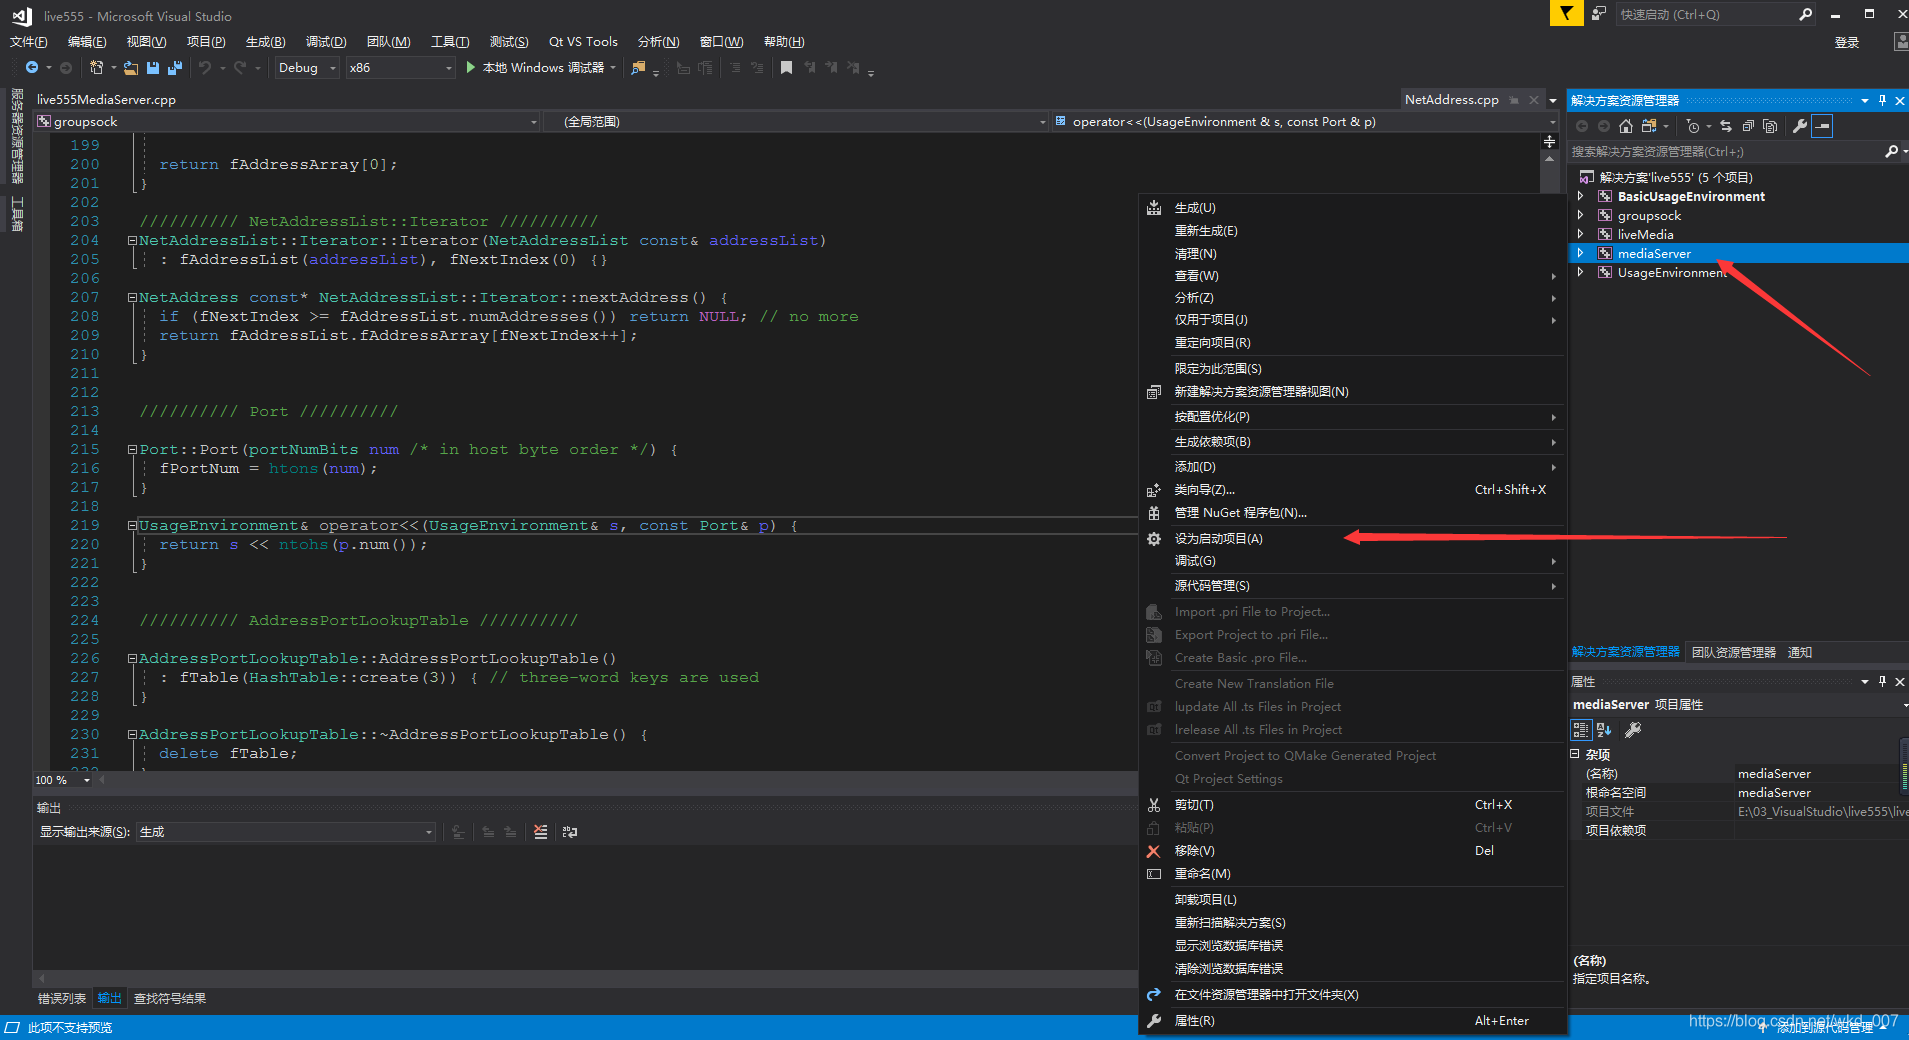Click Property Pages wrench in Properties panel
Screen dimensions: 1909x1040
[1633, 730]
